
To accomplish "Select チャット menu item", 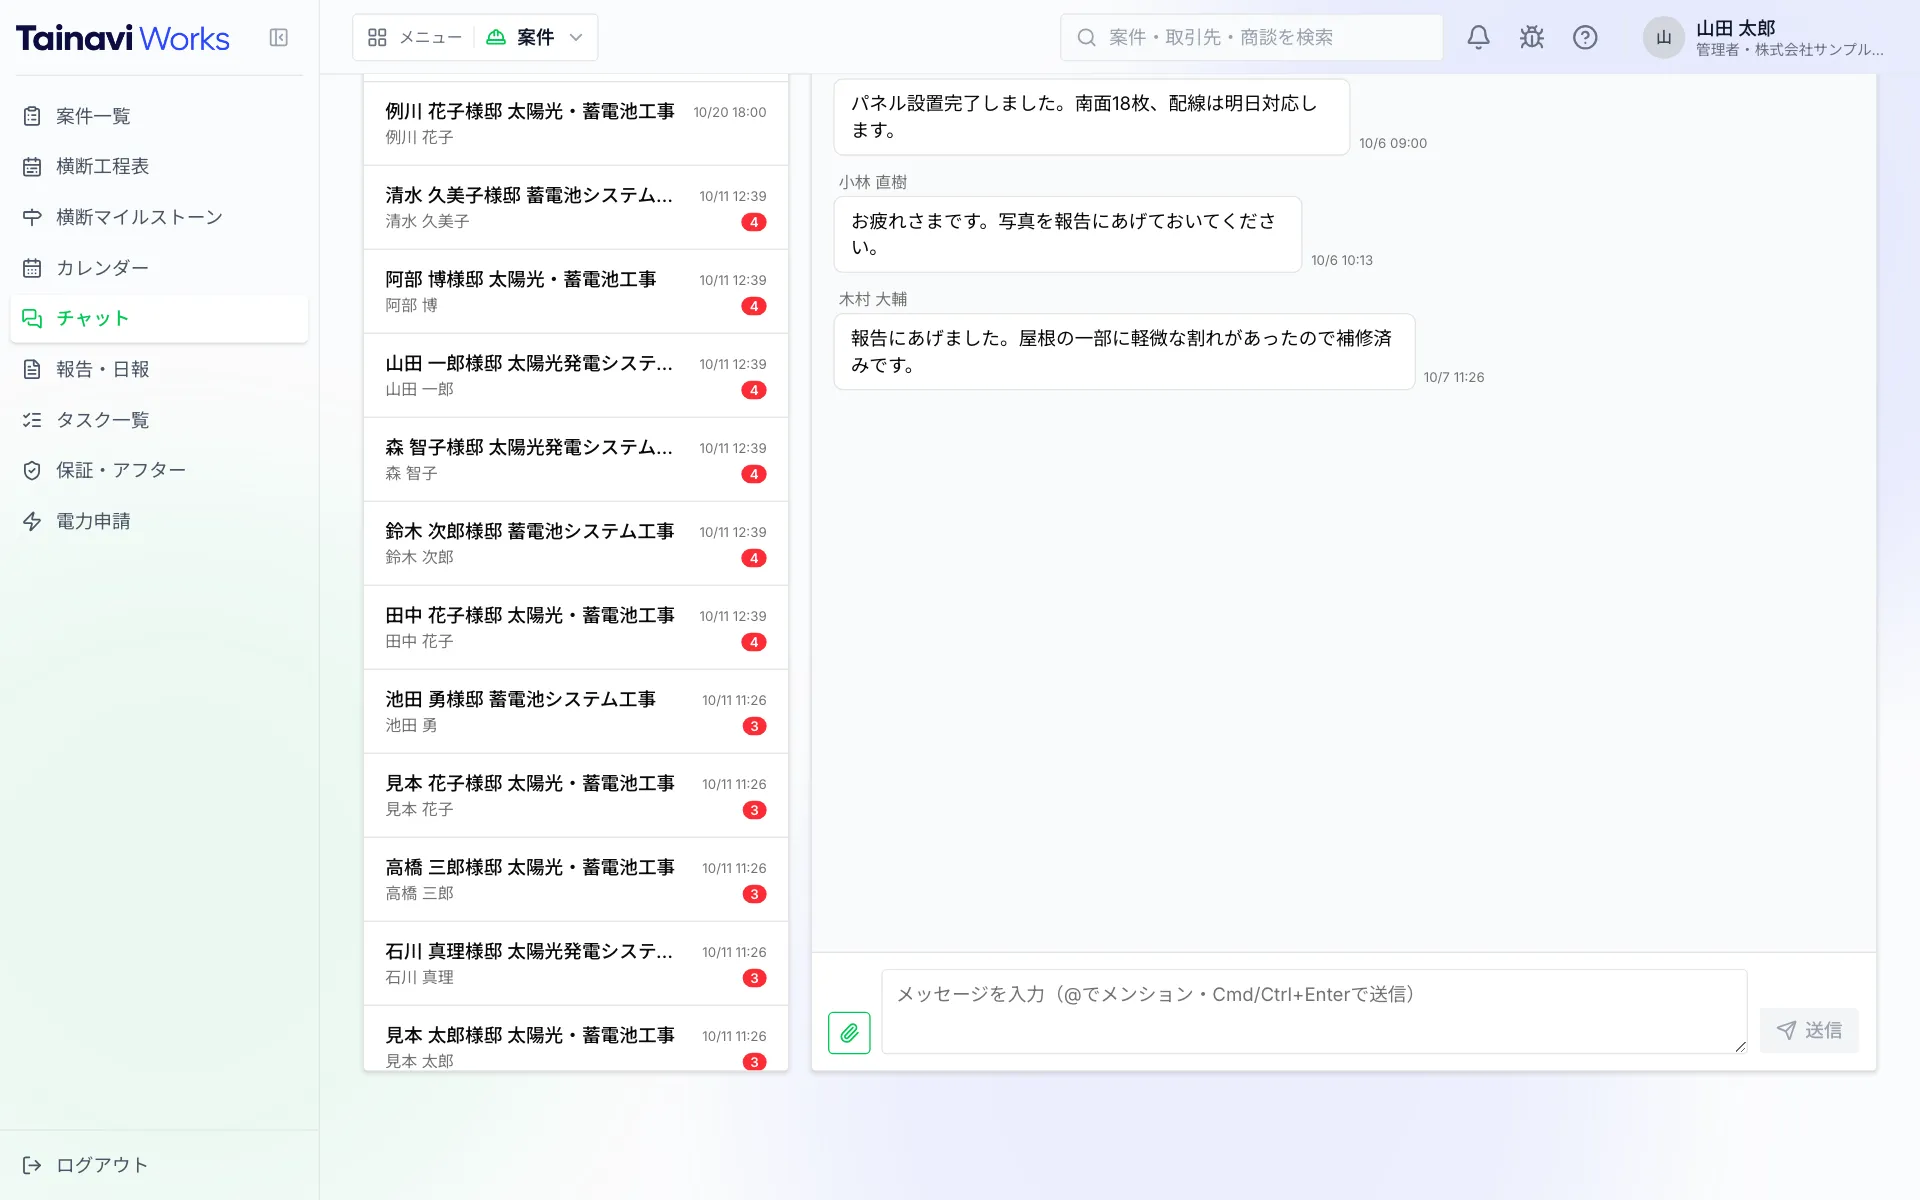I will point(159,318).
